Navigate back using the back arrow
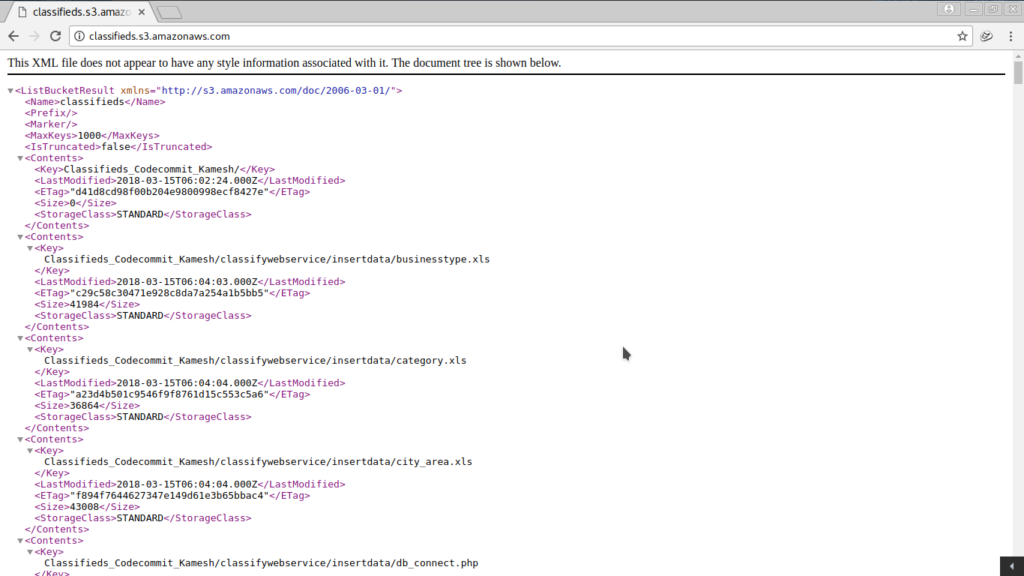1024x576 pixels. pos(12,35)
